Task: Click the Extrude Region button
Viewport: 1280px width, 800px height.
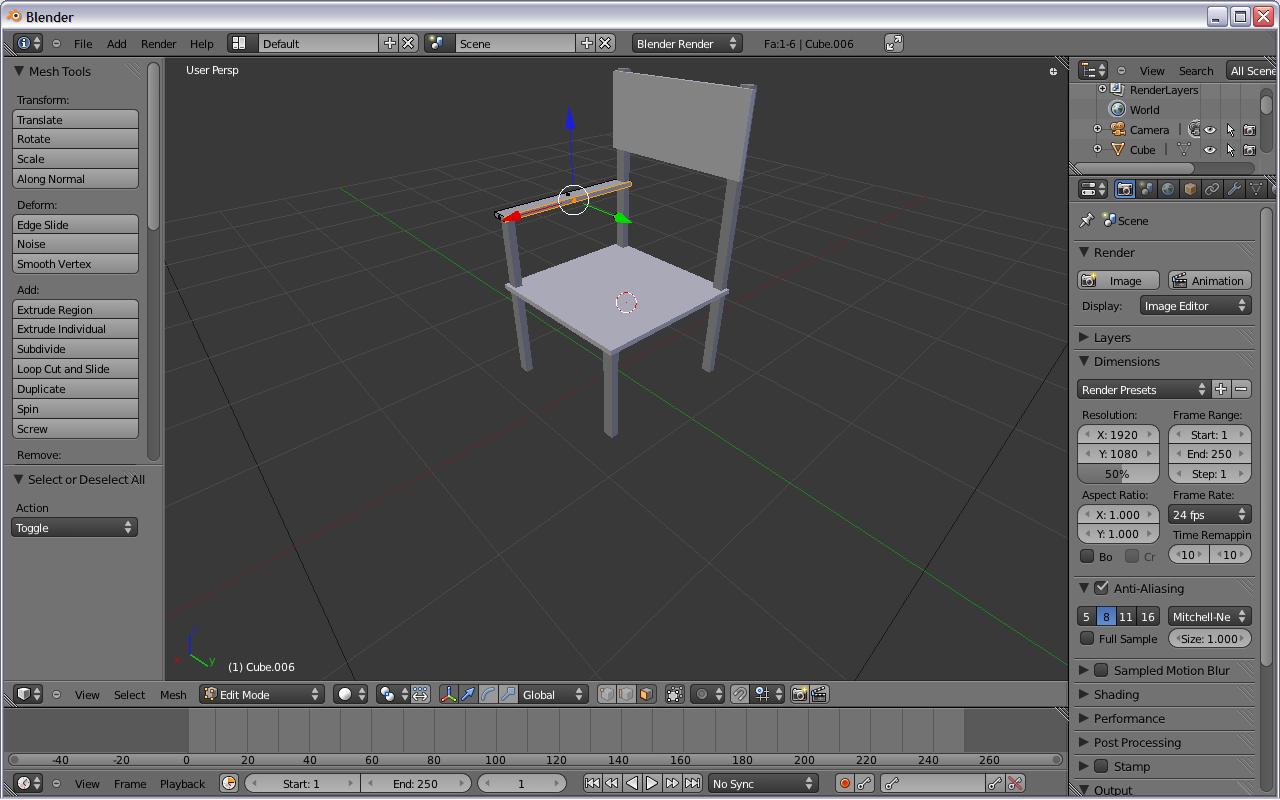Action: point(75,310)
